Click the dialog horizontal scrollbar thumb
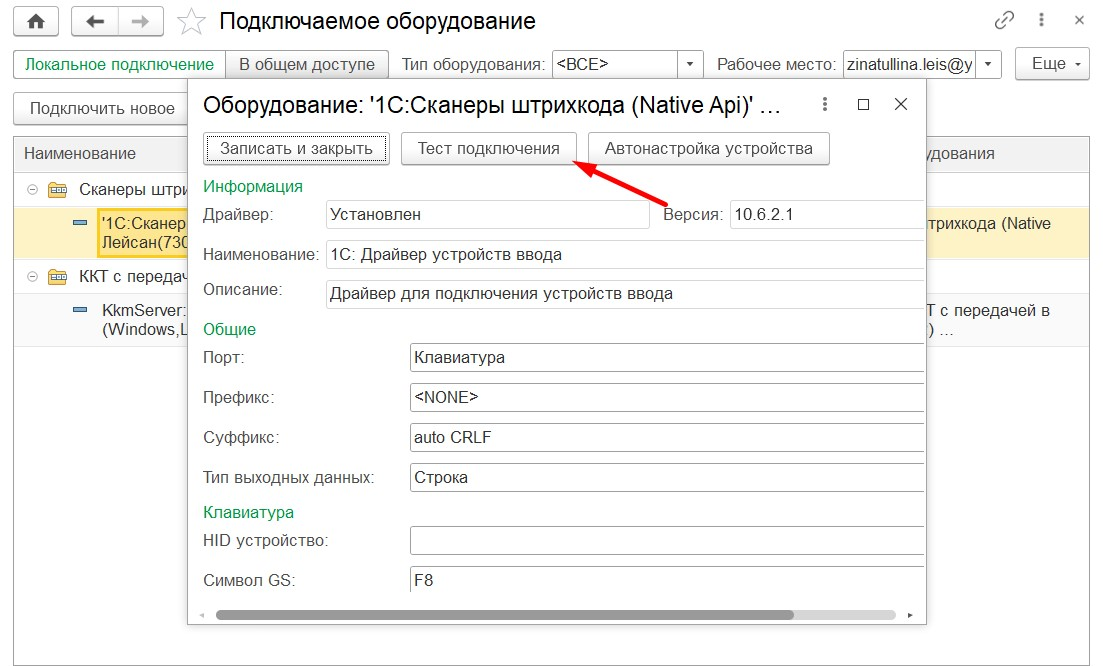The image size is (1103, 666). click(505, 615)
